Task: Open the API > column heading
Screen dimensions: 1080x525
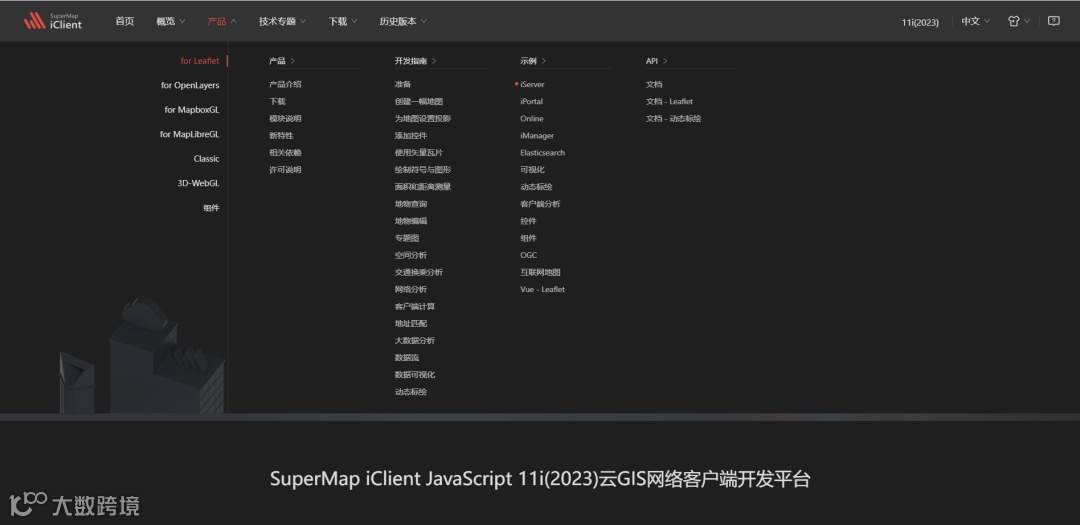Action: pyautogui.click(x=656, y=61)
